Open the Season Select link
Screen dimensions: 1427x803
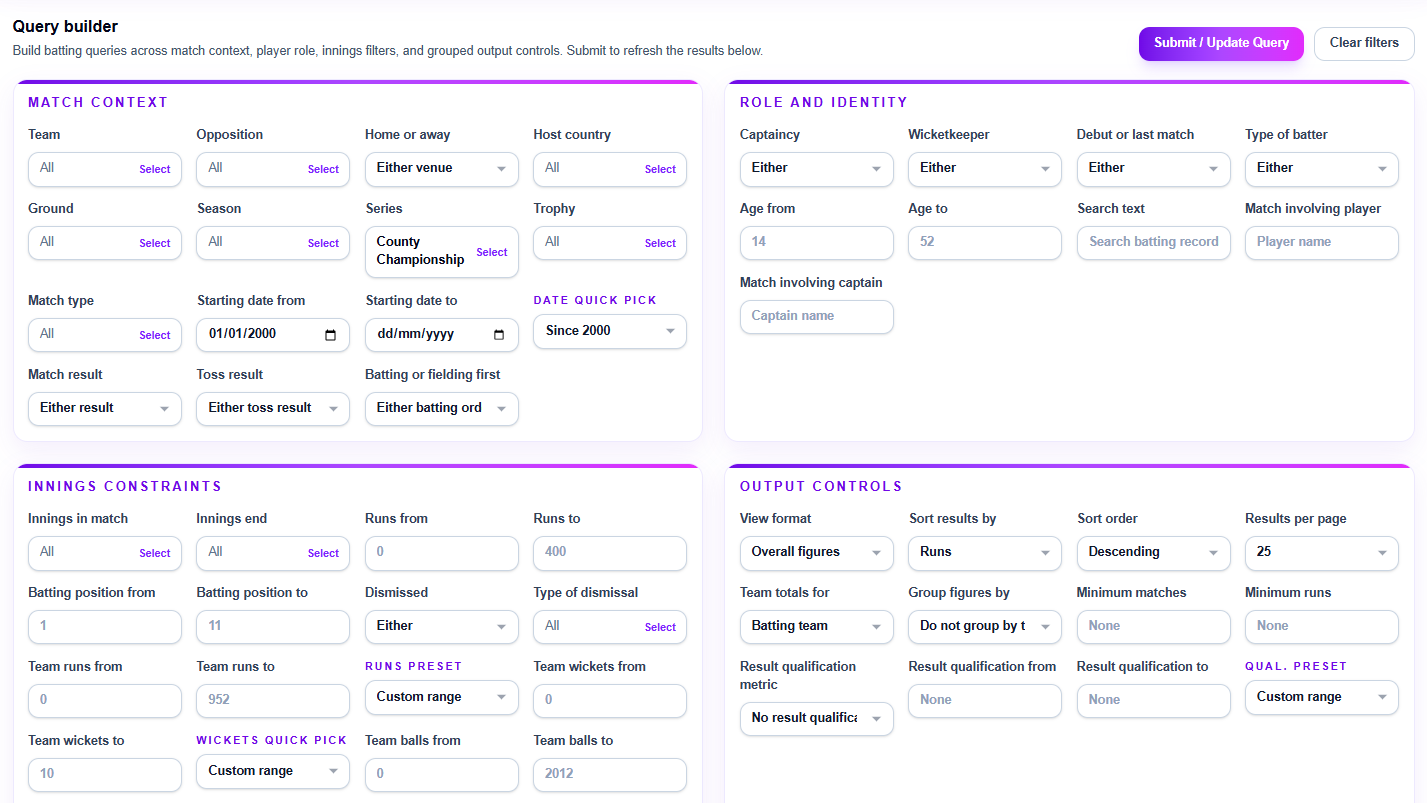pos(323,243)
